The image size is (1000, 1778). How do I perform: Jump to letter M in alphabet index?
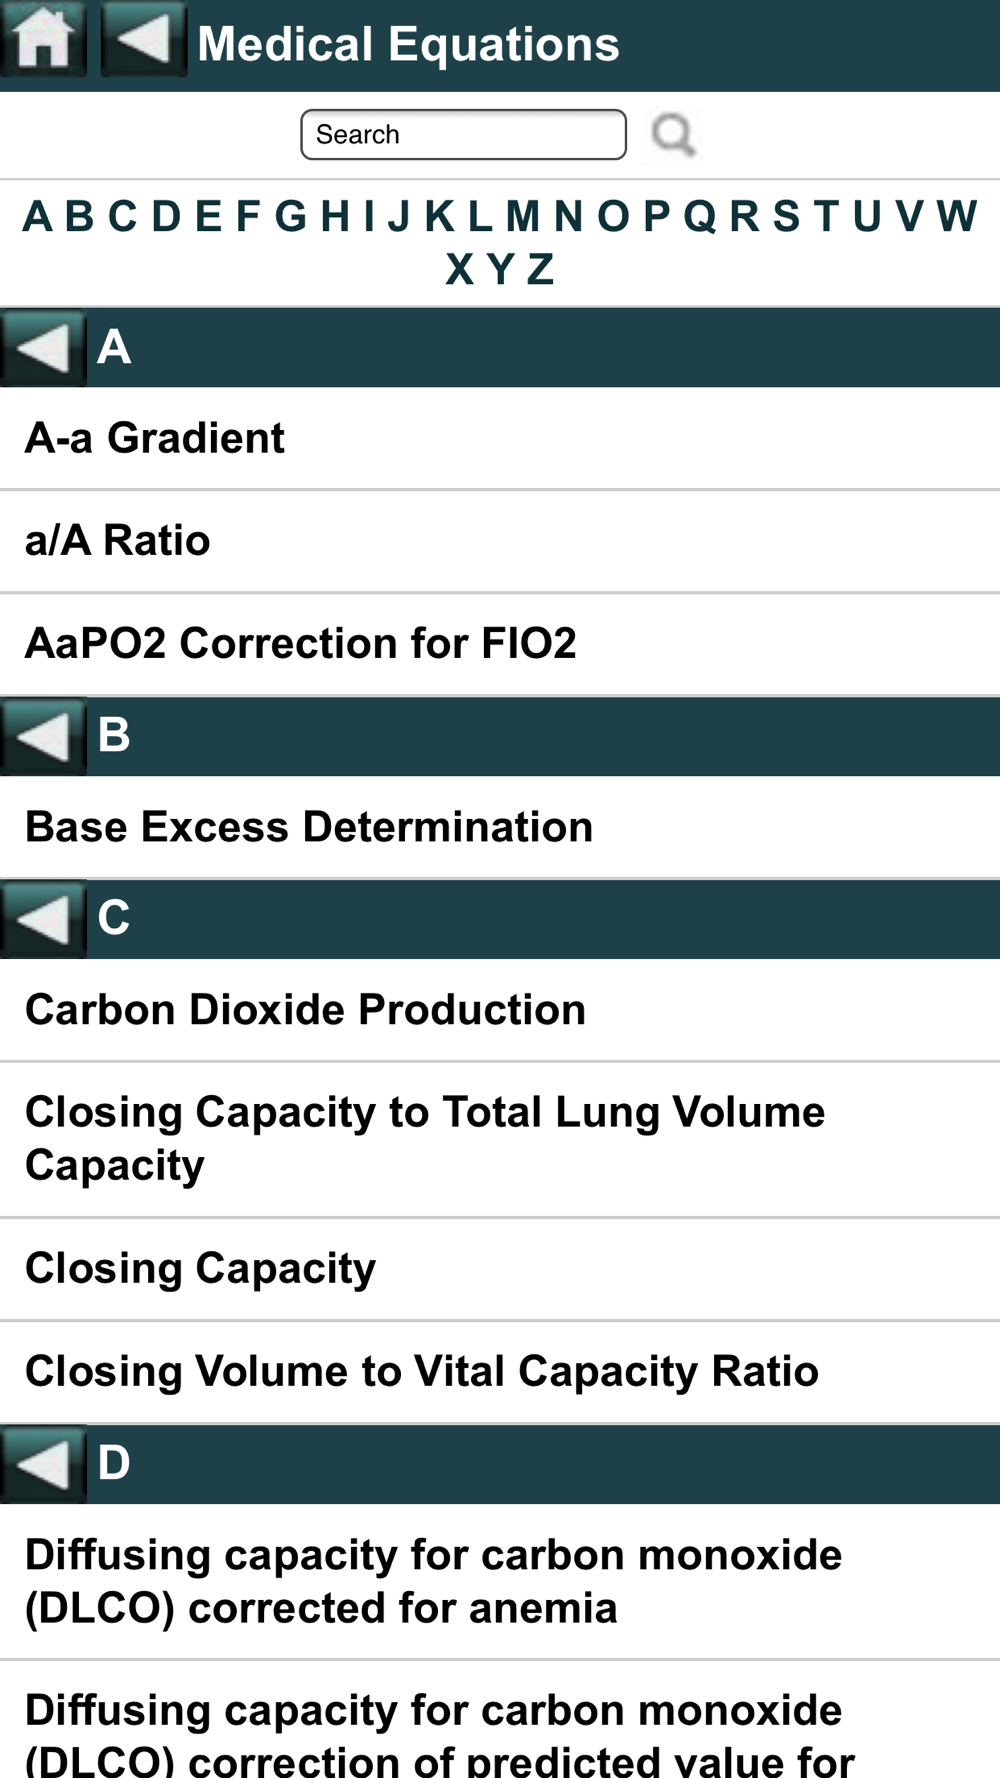pos(522,216)
